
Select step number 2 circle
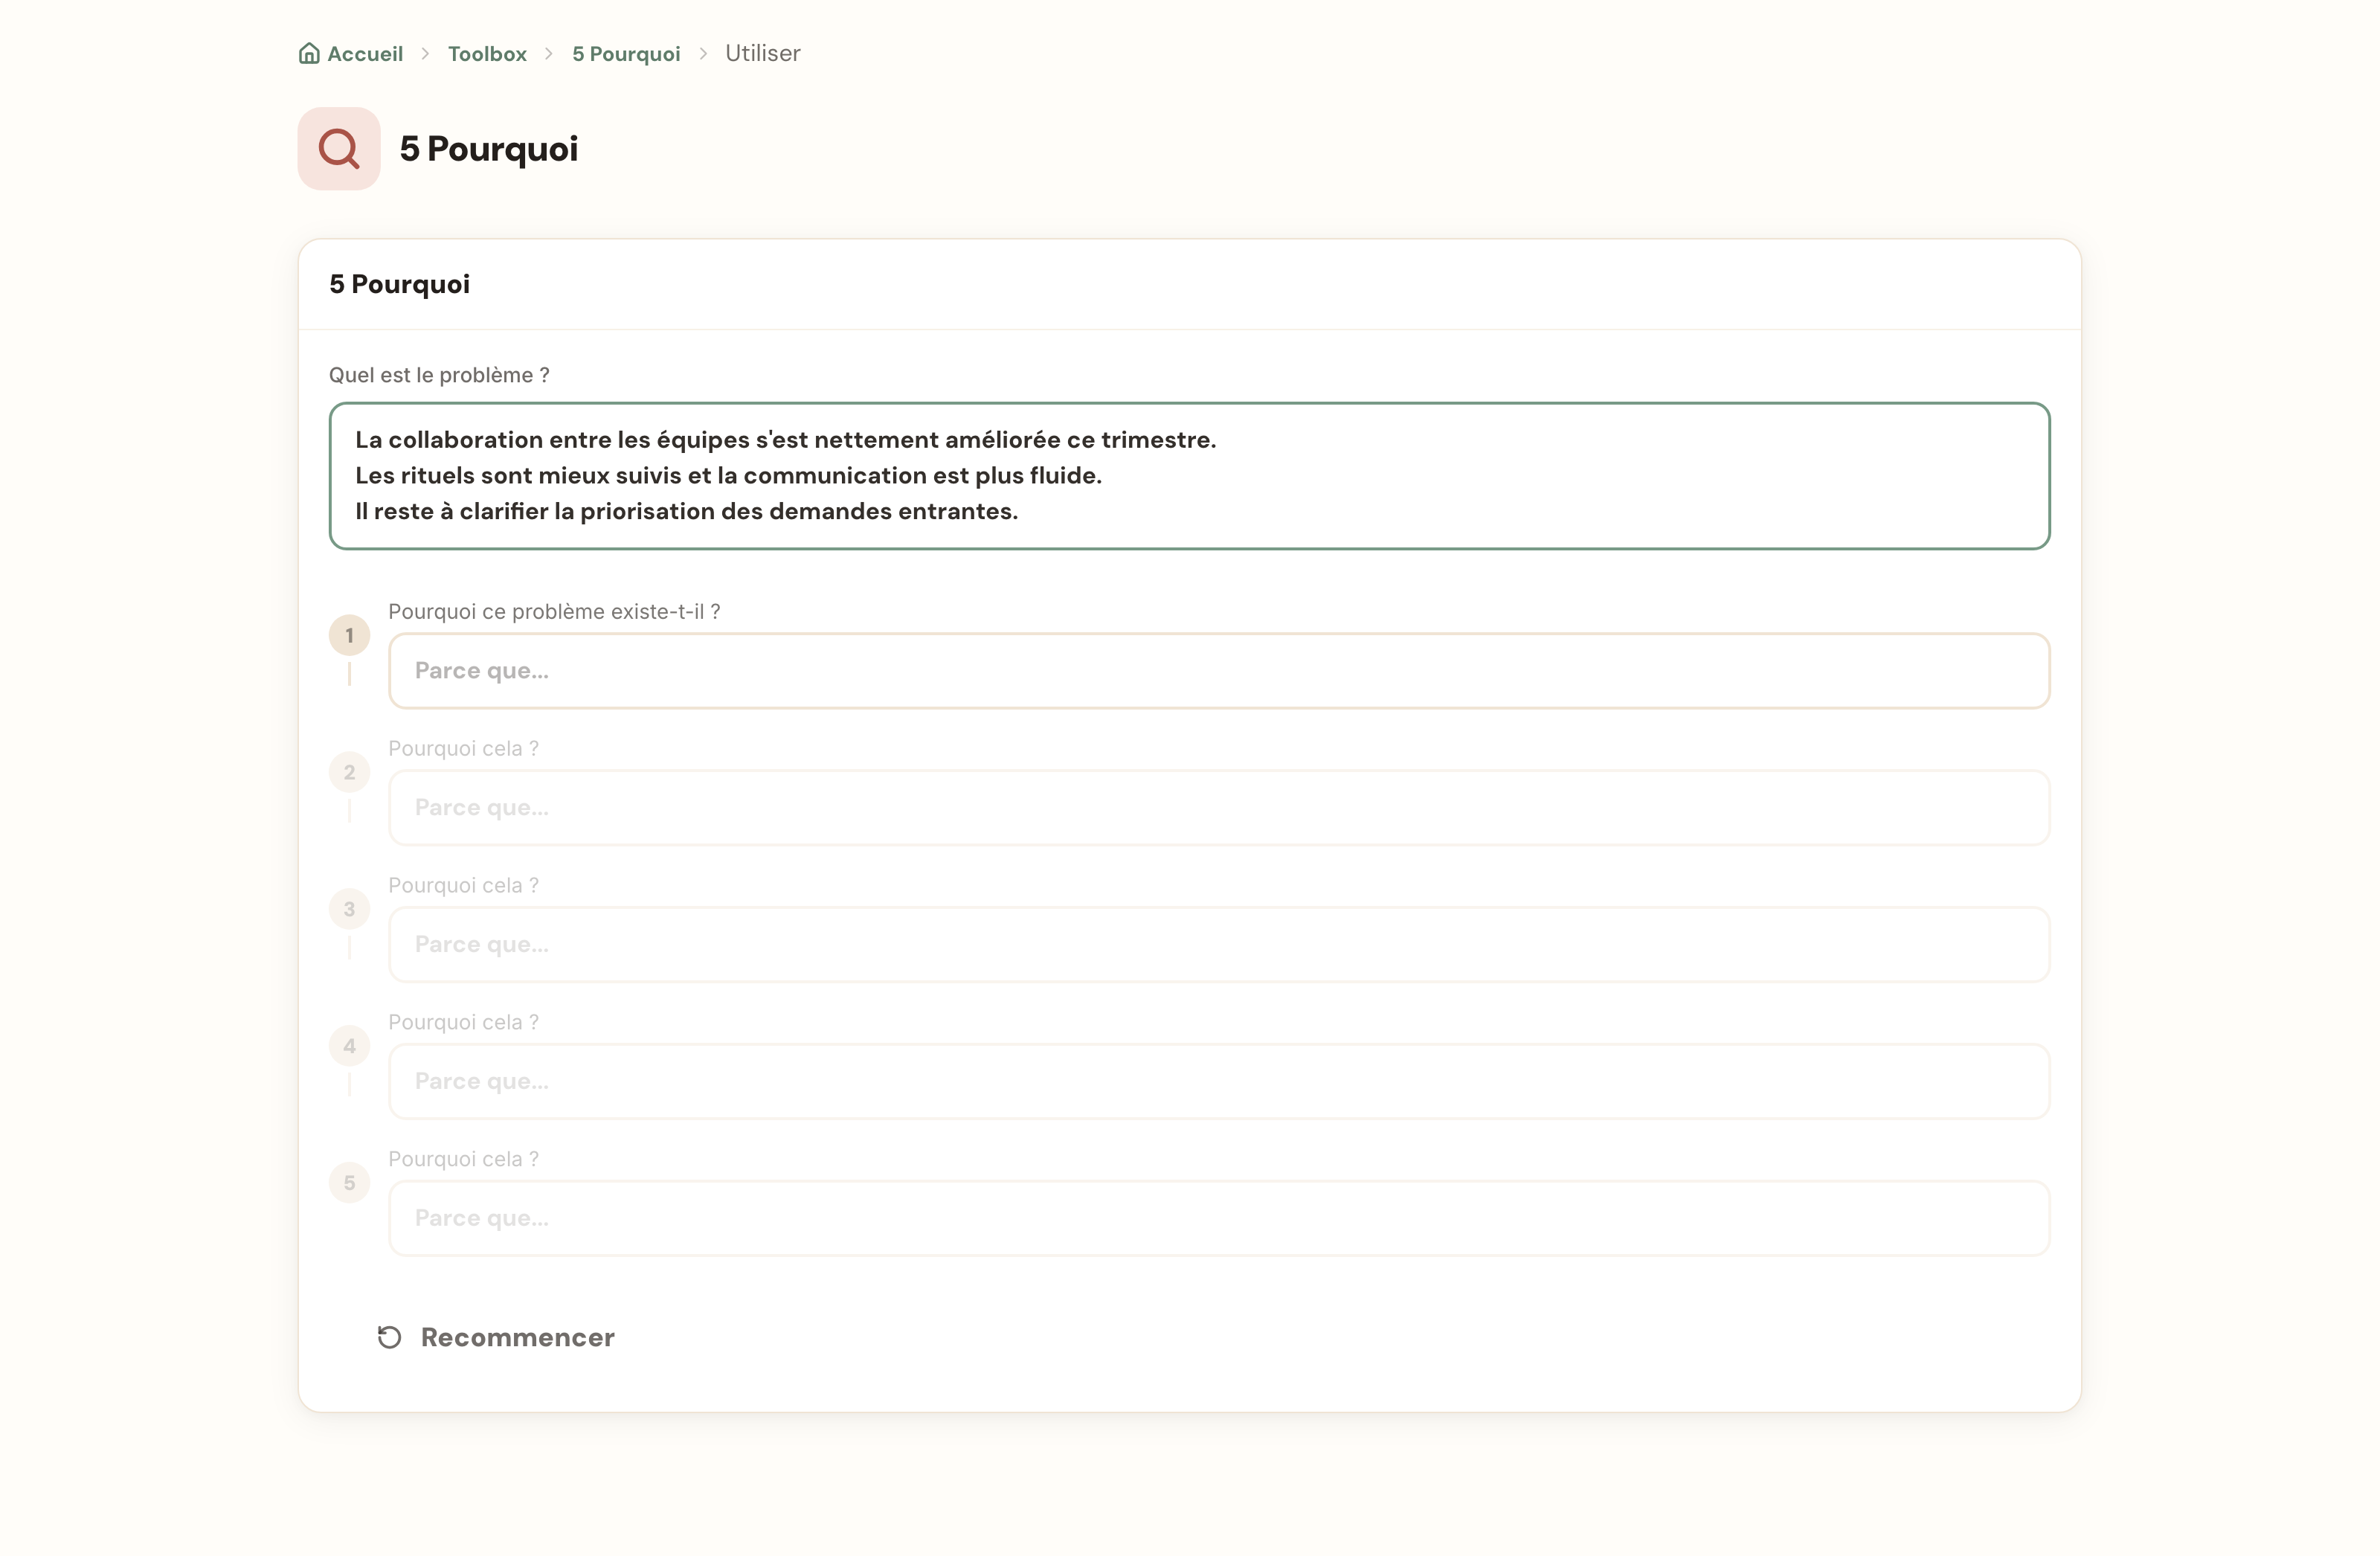pyautogui.click(x=350, y=772)
